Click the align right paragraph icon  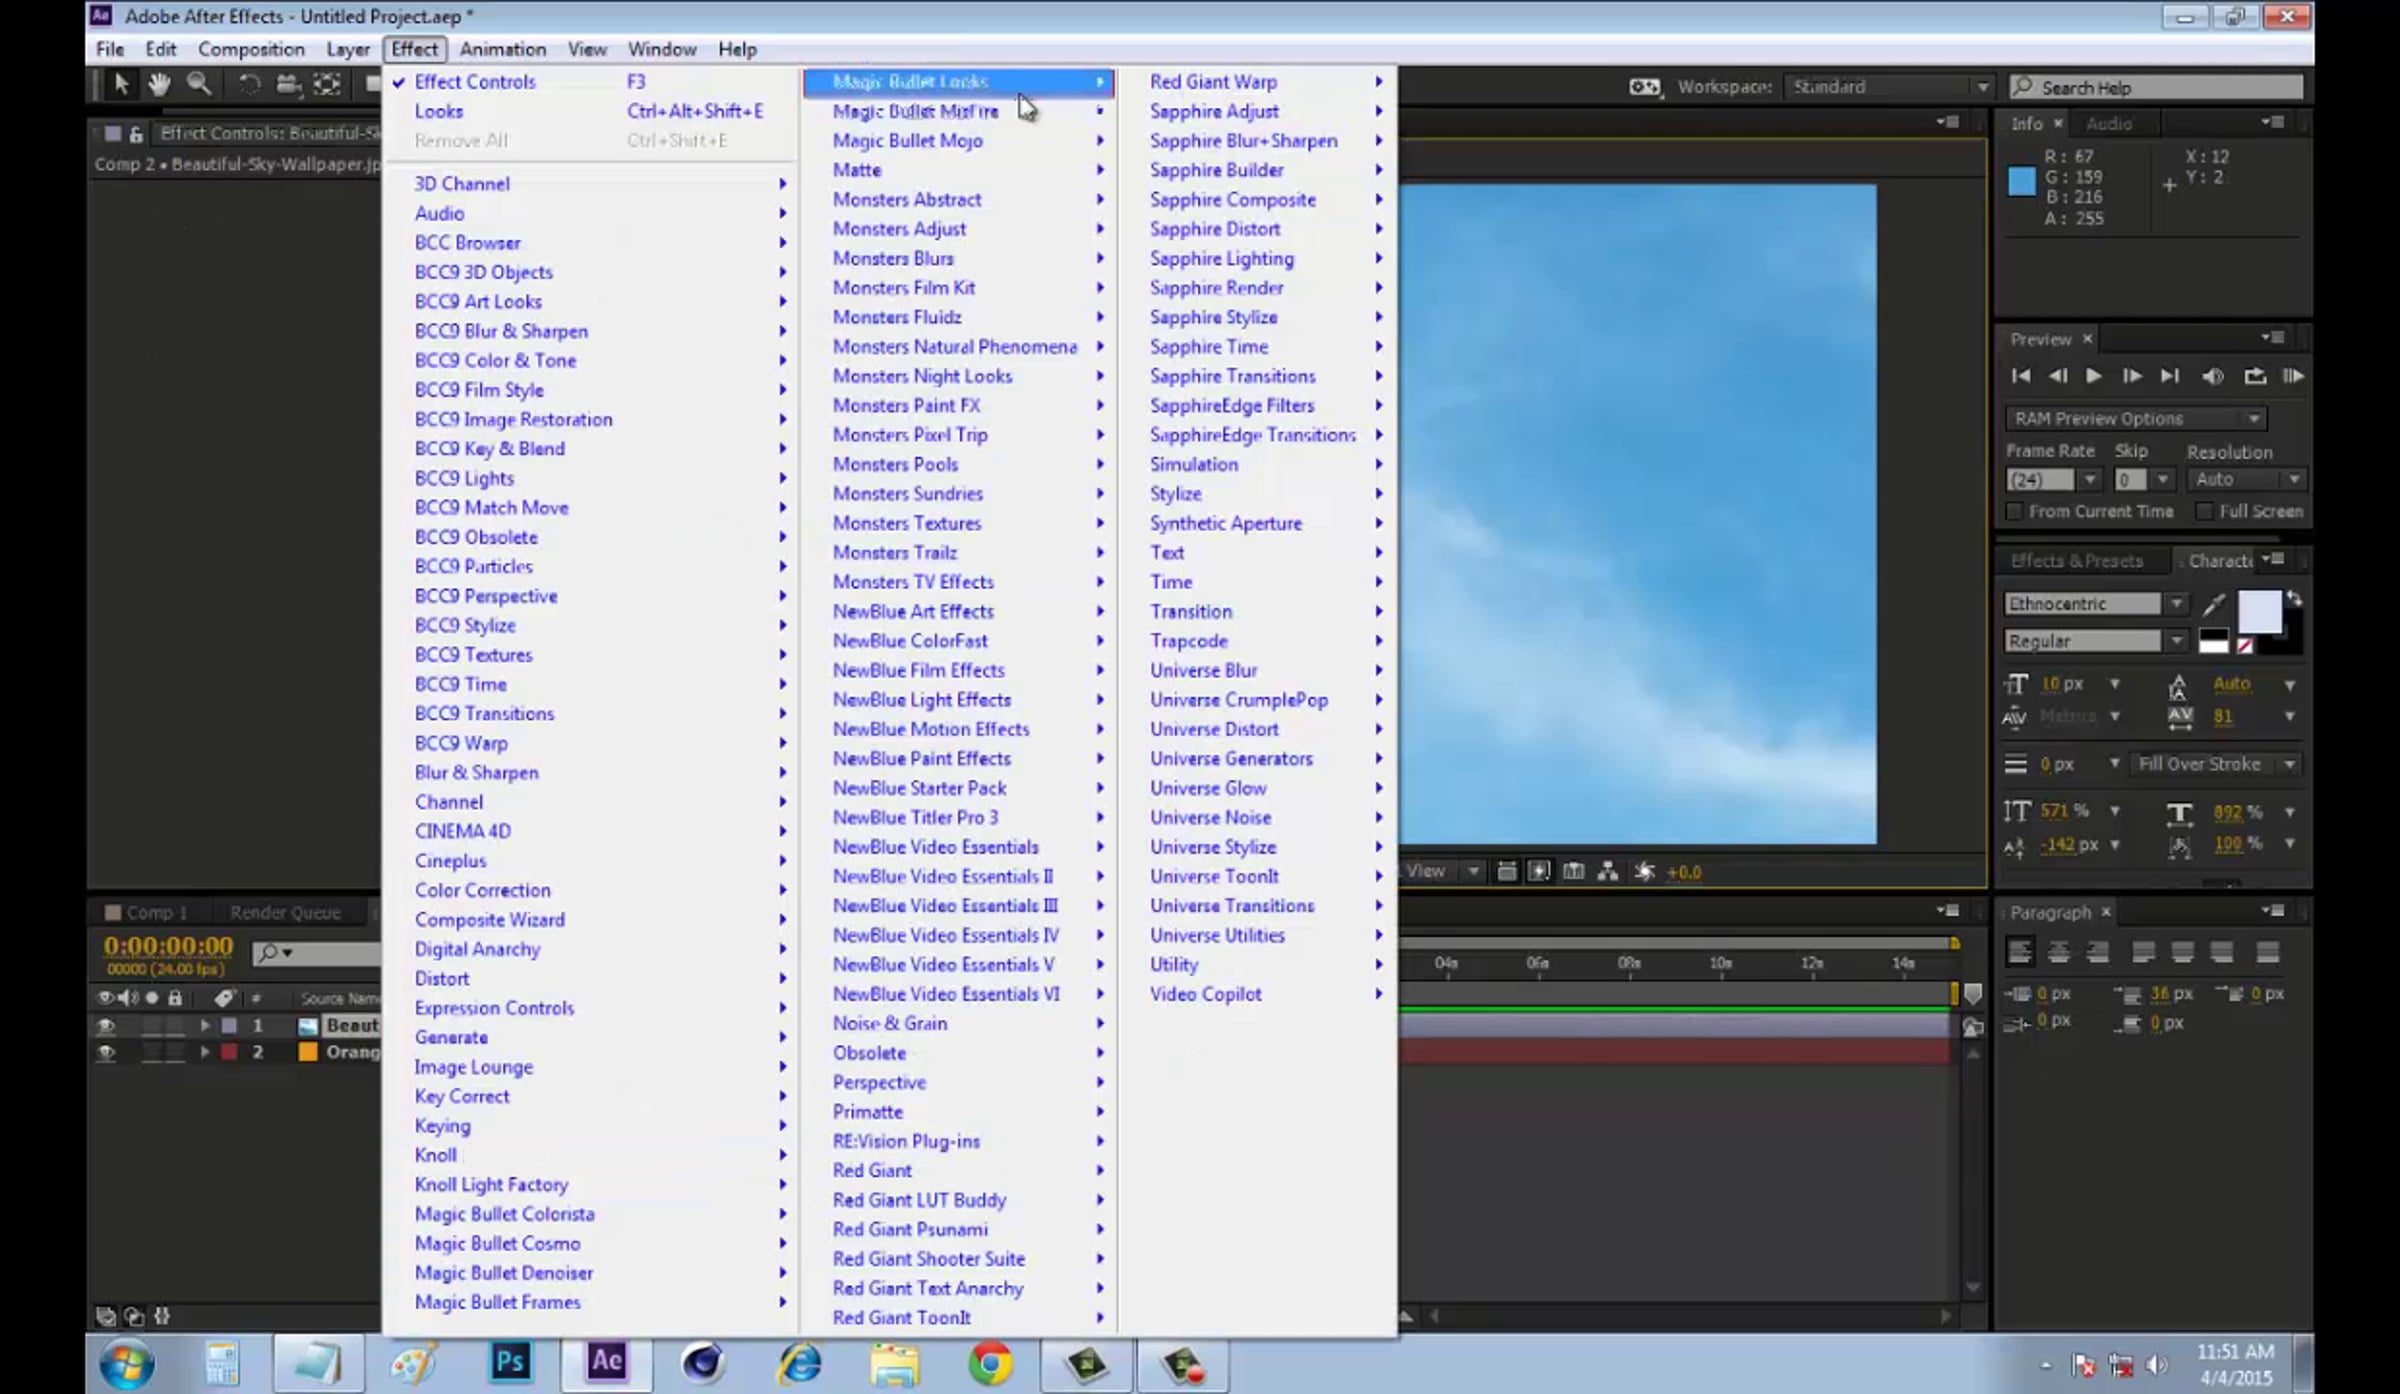click(x=2097, y=952)
